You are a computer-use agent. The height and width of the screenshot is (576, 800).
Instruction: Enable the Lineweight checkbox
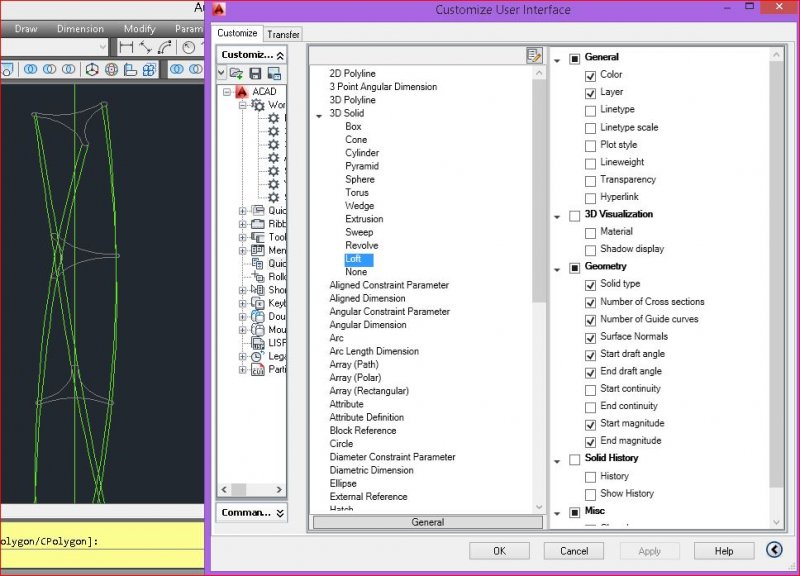[x=590, y=164]
